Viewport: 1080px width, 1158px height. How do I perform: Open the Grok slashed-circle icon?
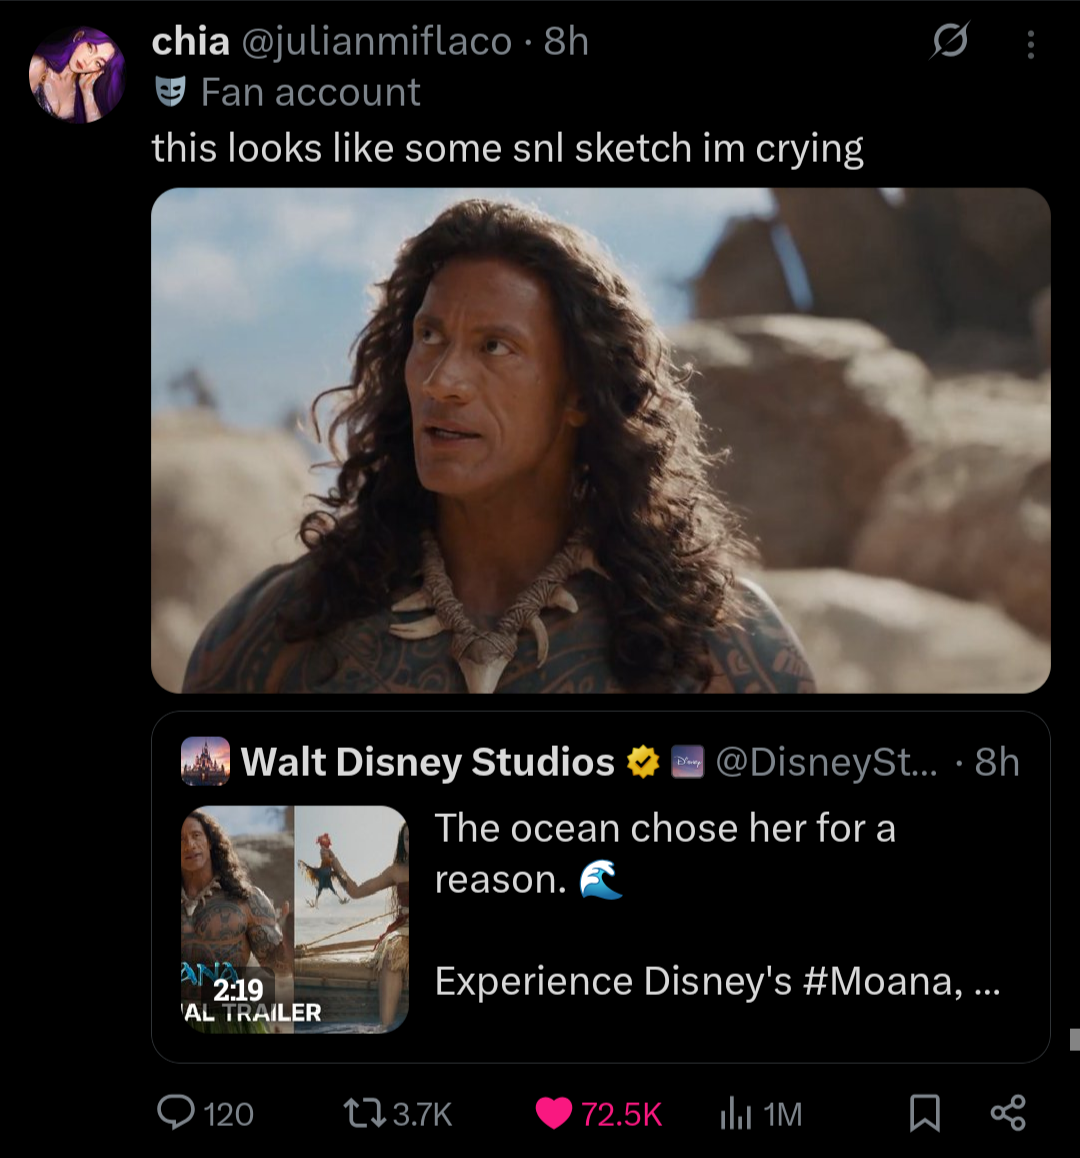949,42
